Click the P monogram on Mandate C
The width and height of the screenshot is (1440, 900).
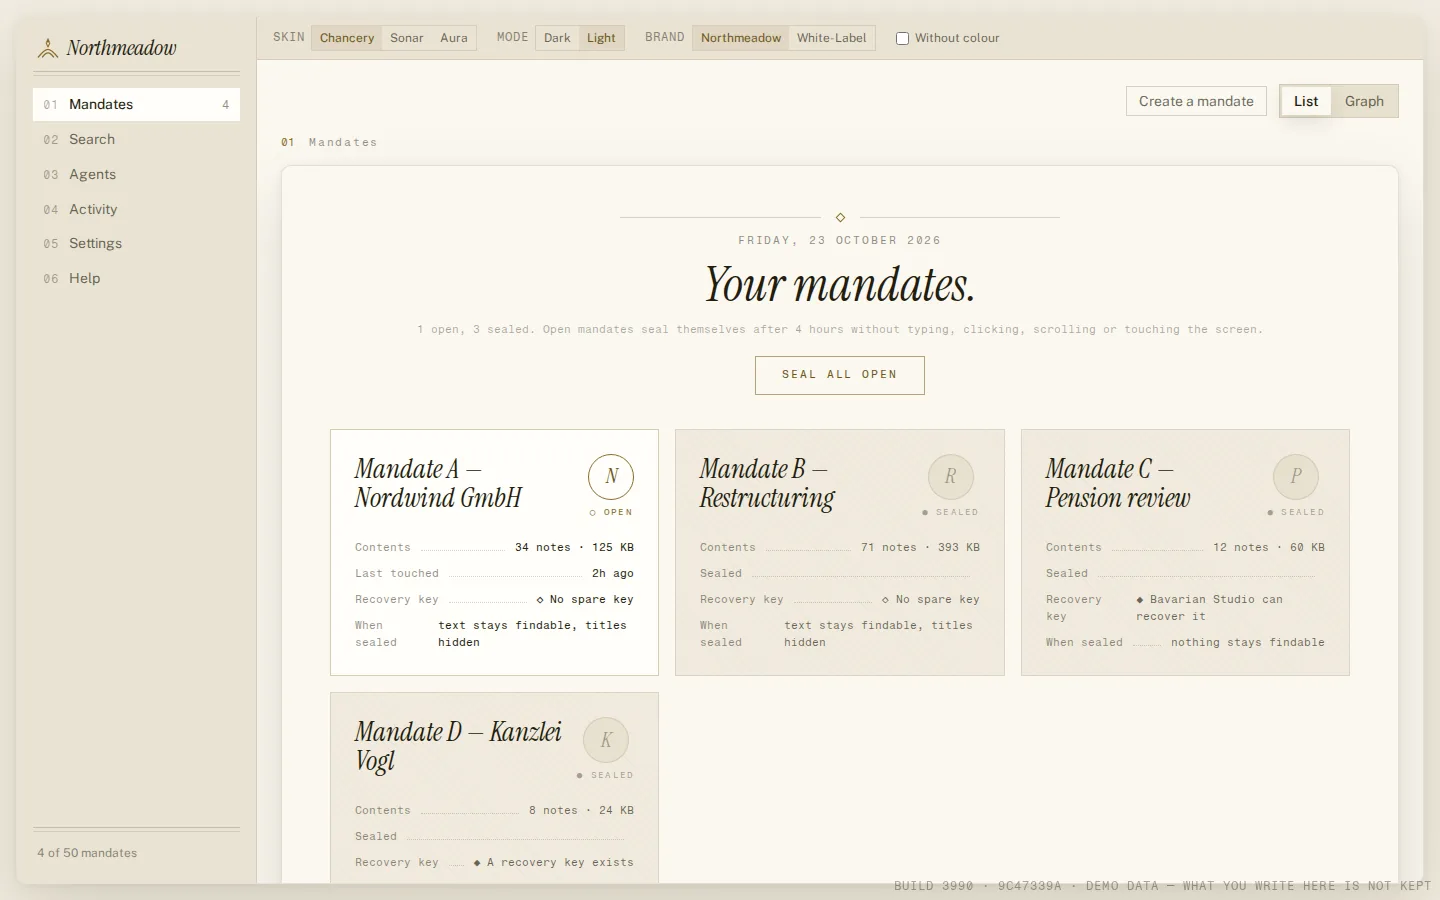[1296, 477]
